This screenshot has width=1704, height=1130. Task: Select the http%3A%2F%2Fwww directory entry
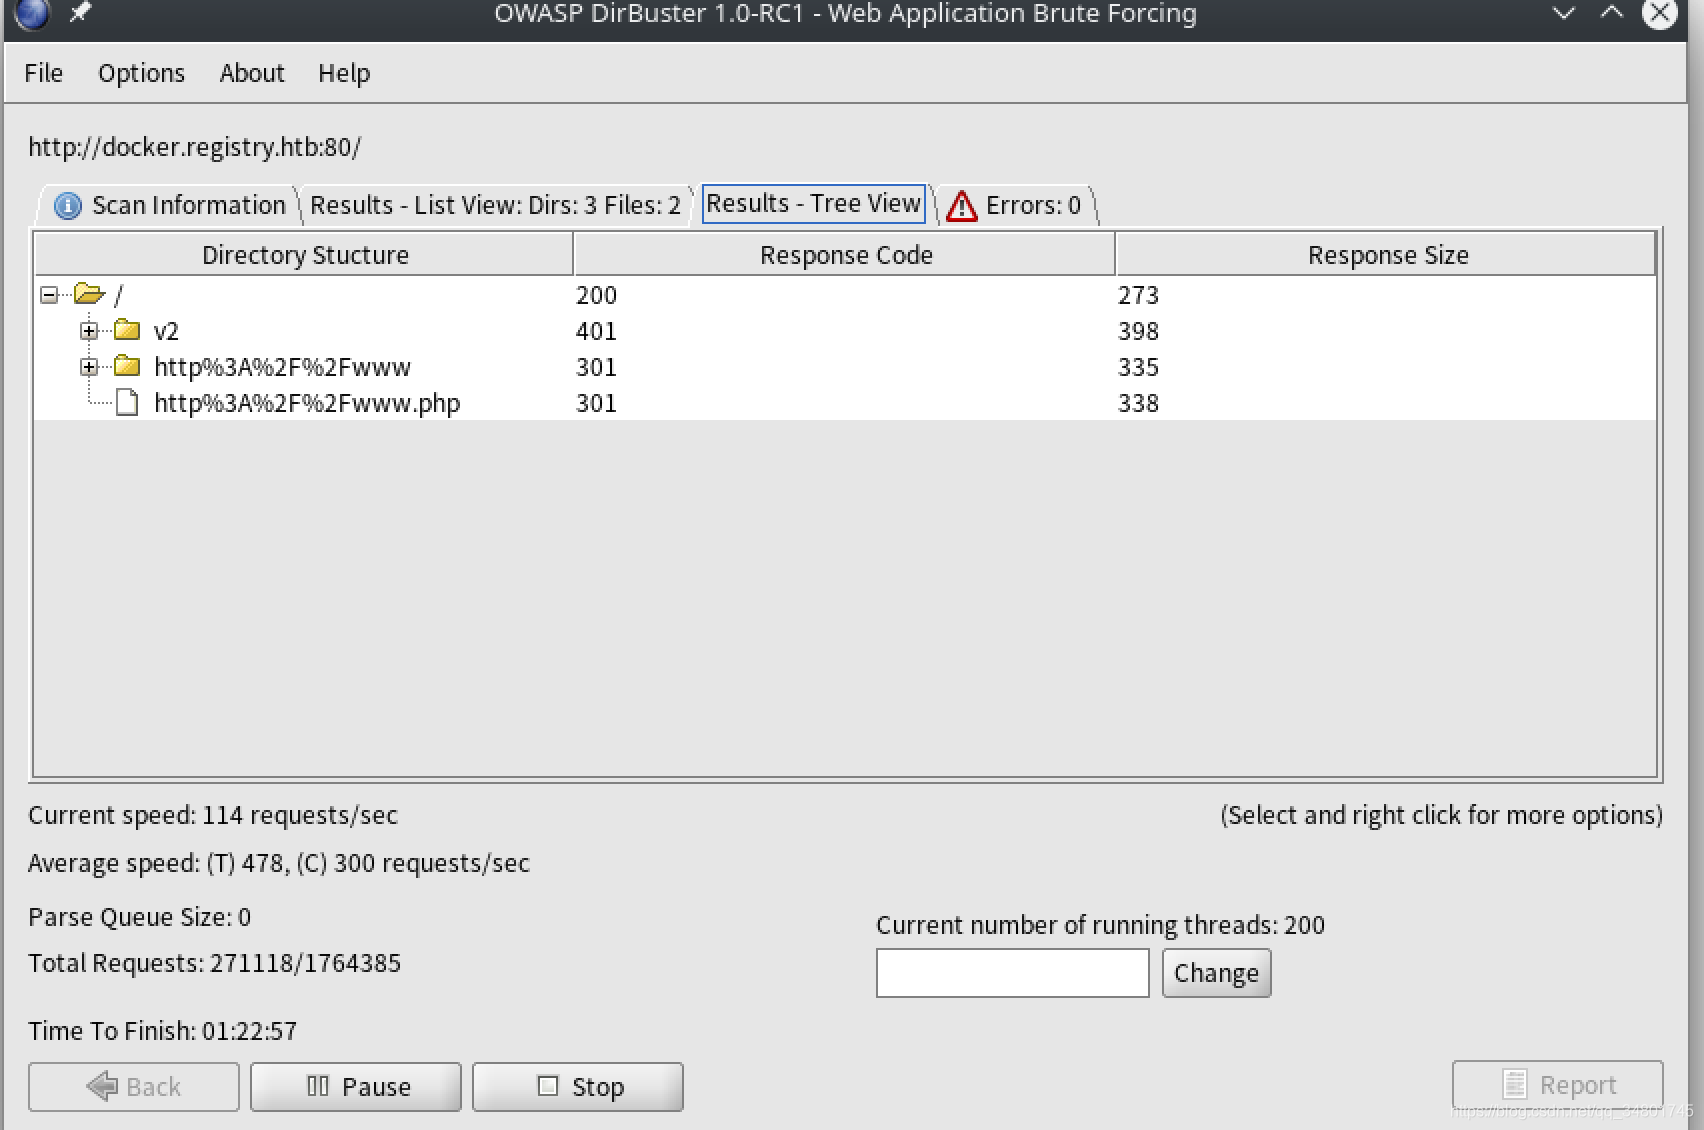(282, 367)
